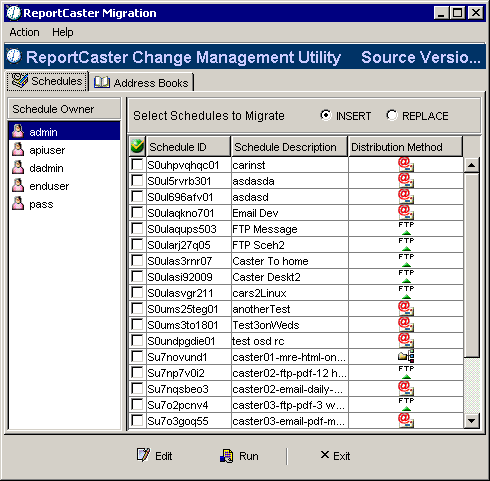The height and width of the screenshot is (481, 490).
Task: Select the INSERT radio button
Action: [x=325, y=115]
